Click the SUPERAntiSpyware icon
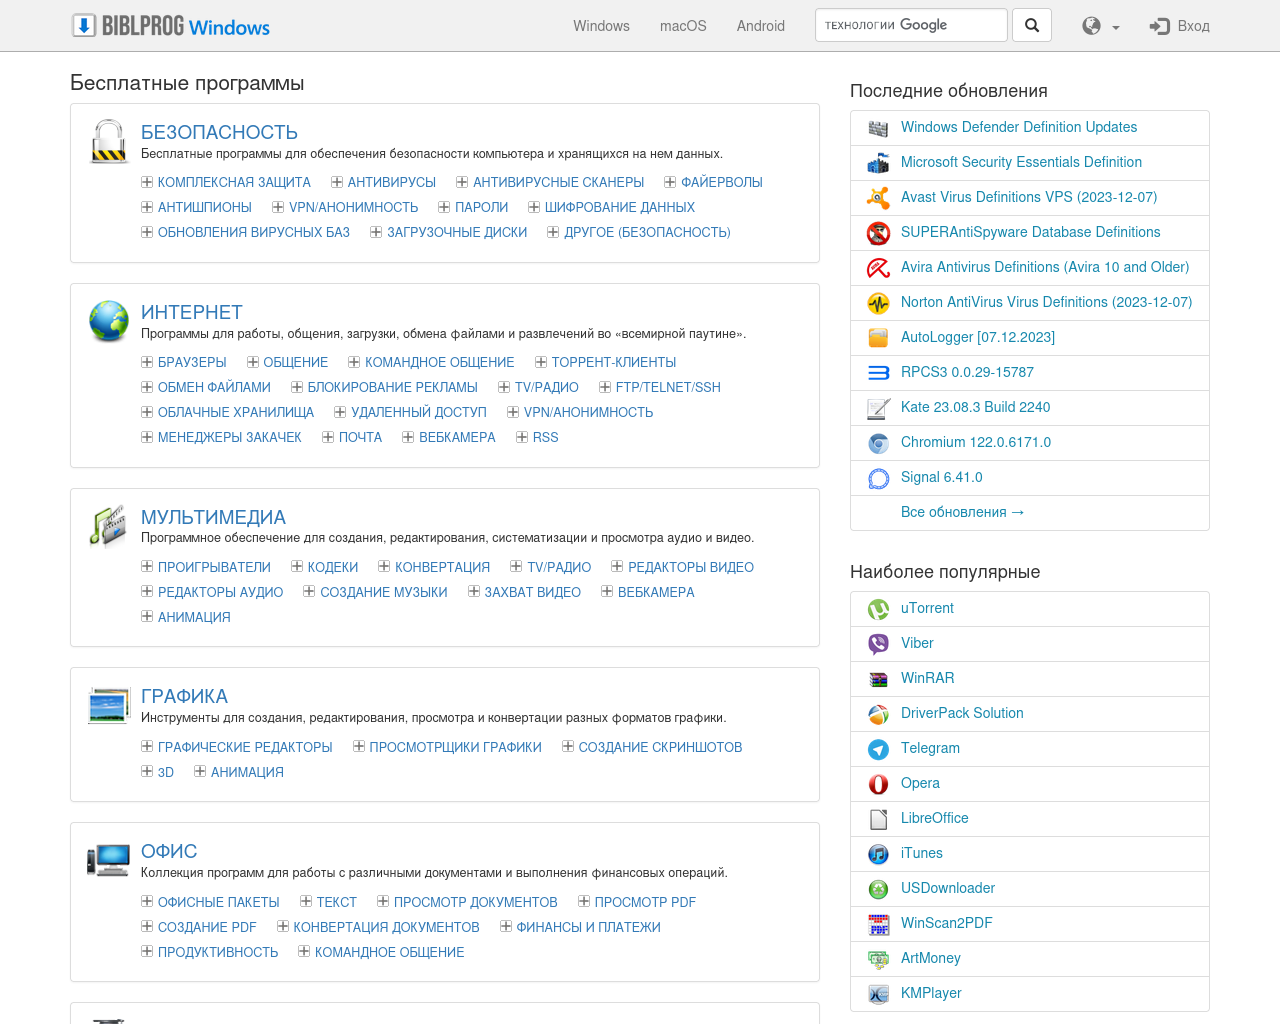This screenshot has height=1024, width=1280. (x=878, y=233)
